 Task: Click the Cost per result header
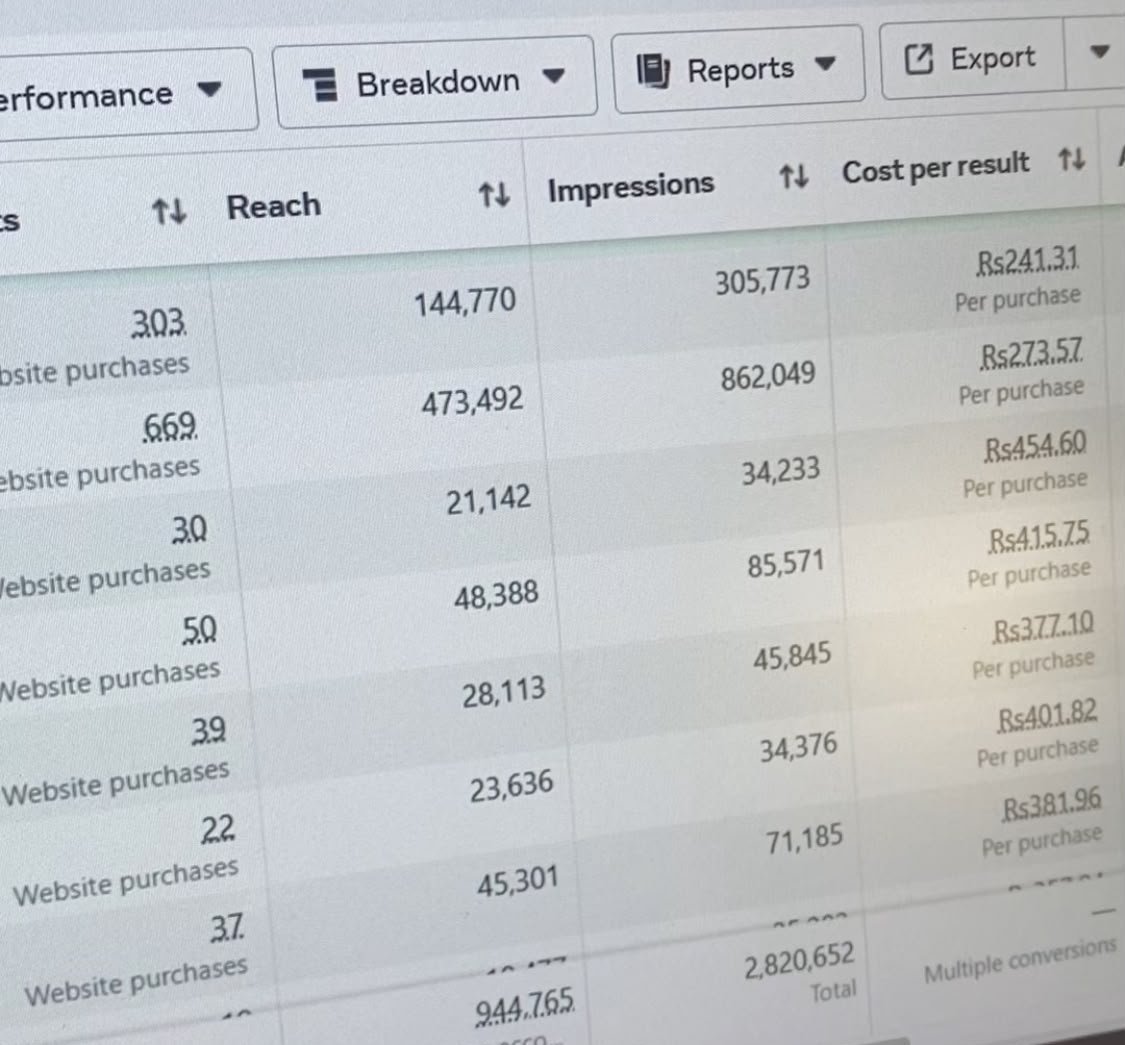click(x=936, y=168)
